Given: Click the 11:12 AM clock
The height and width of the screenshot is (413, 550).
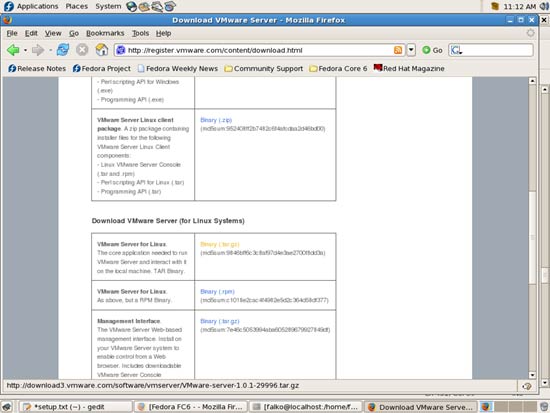Looking at the screenshot, I should pyautogui.click(x=520, y=6).
